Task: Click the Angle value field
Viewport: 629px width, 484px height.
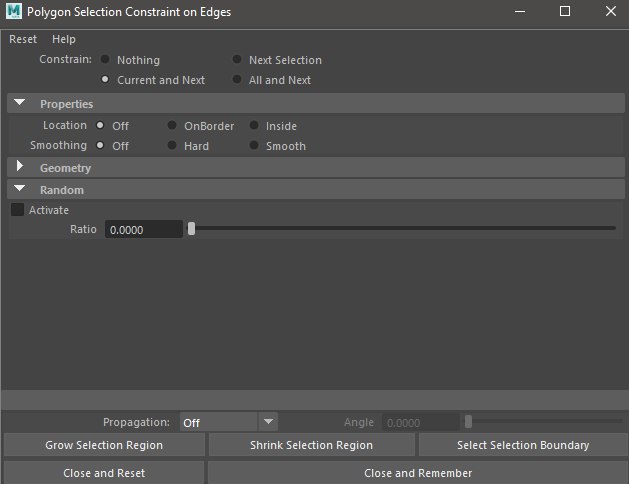Action: click(421, 422)
